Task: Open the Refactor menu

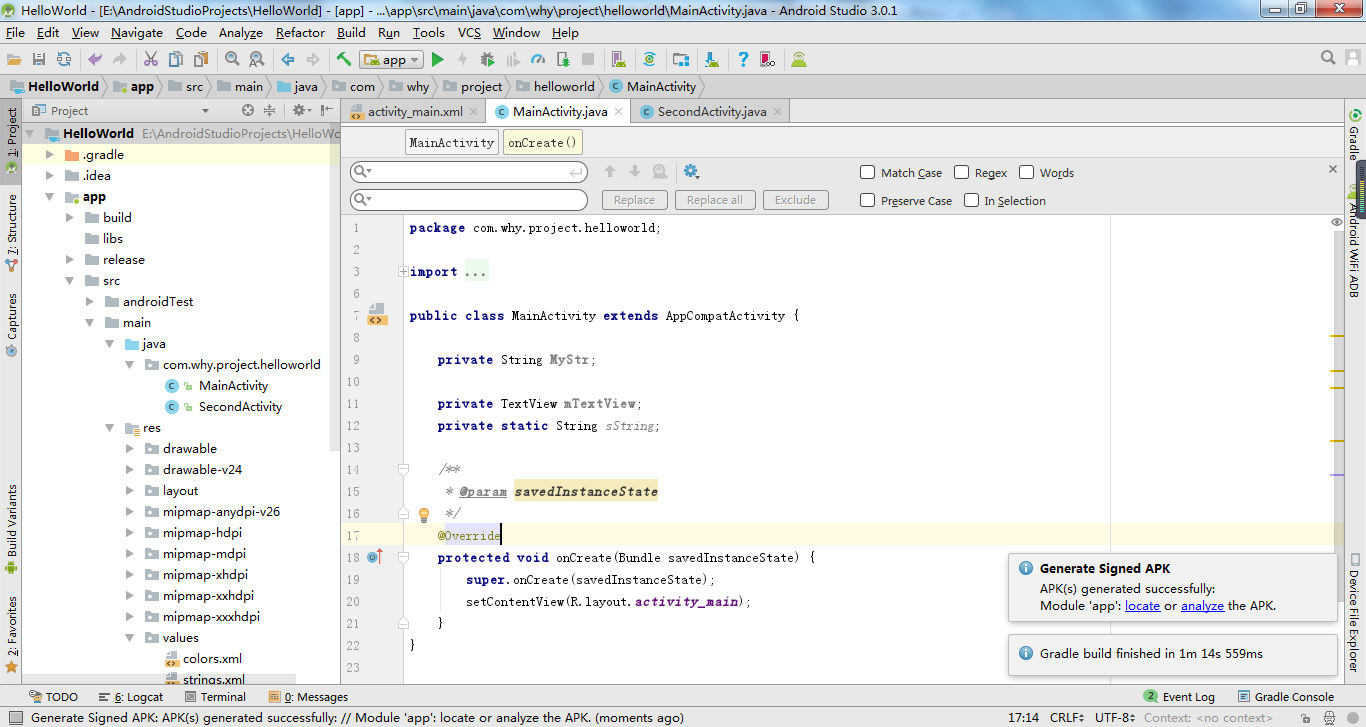Action: (x=300, y=33)
